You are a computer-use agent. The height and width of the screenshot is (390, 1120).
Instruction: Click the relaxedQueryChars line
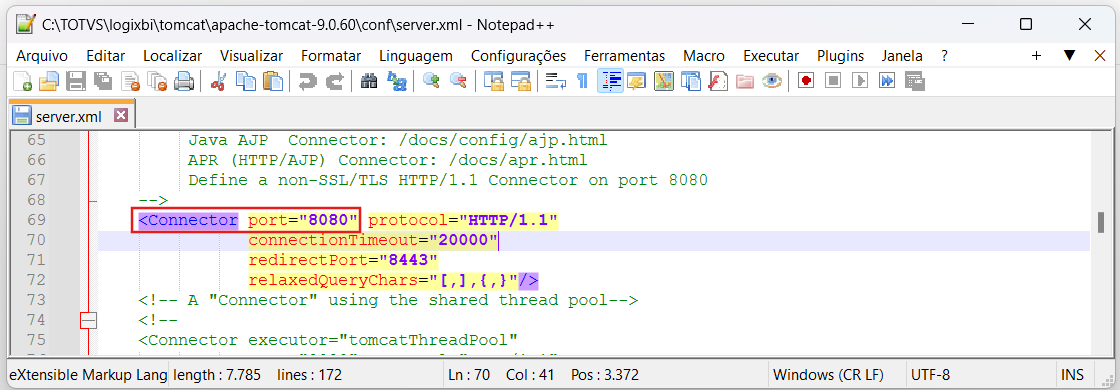393,280
